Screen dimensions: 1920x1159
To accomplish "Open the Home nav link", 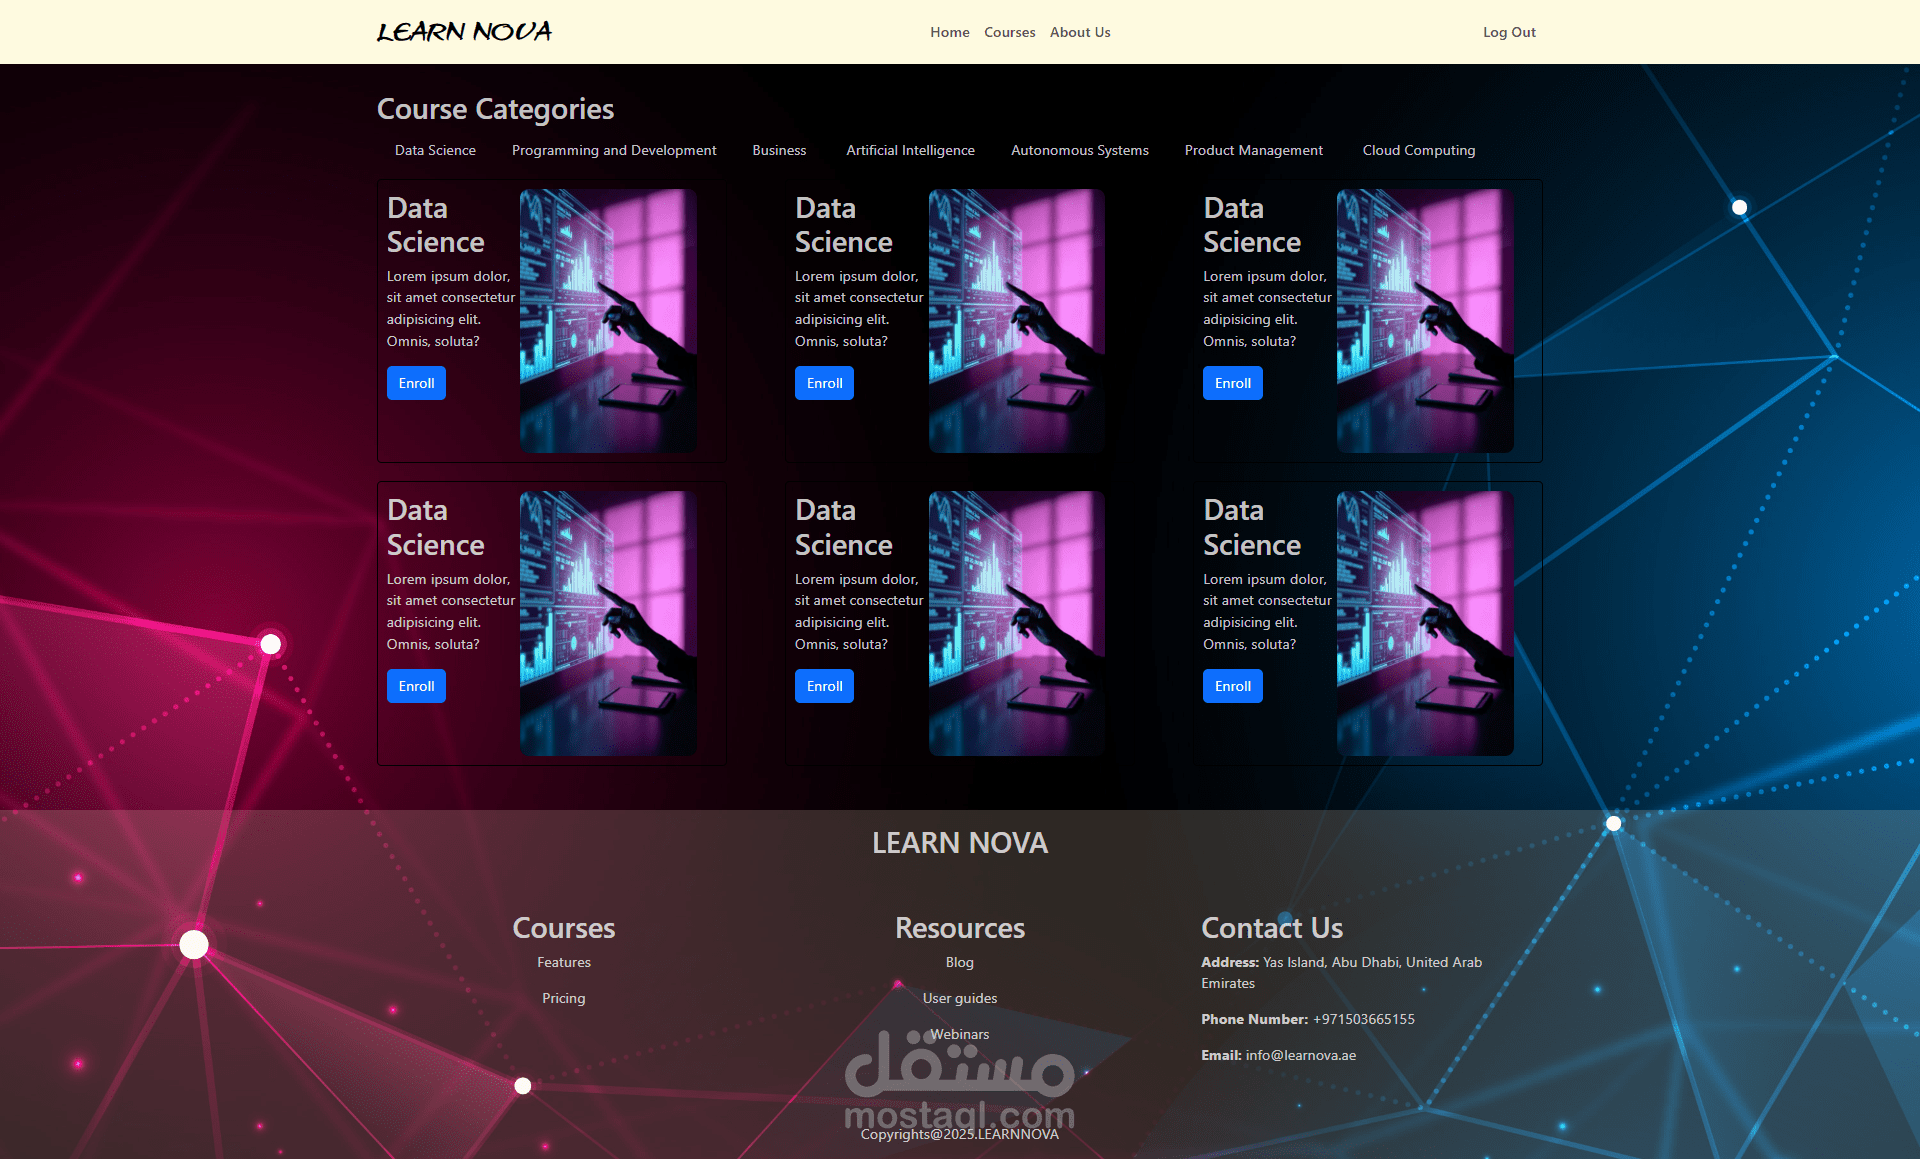I will click(949, 32).
